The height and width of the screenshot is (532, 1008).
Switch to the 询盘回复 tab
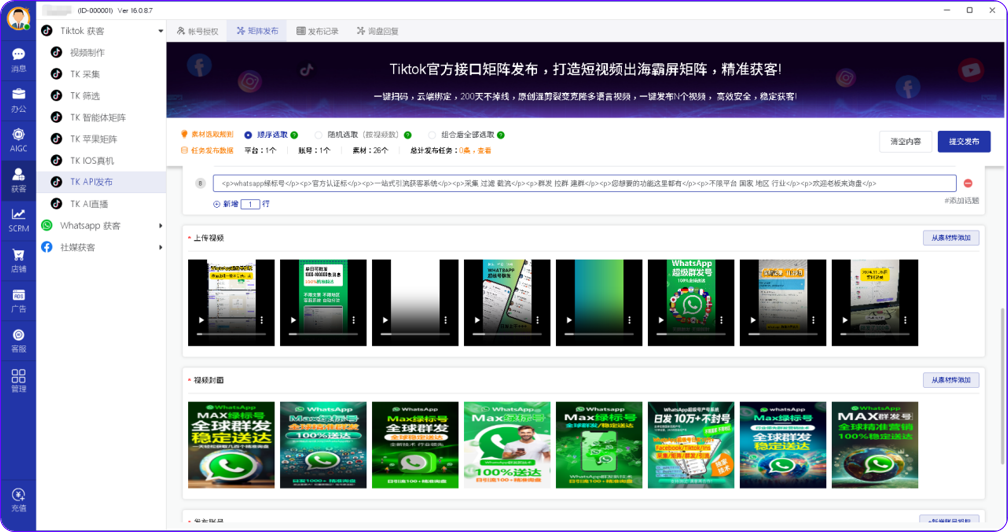(x=377, y=31)
